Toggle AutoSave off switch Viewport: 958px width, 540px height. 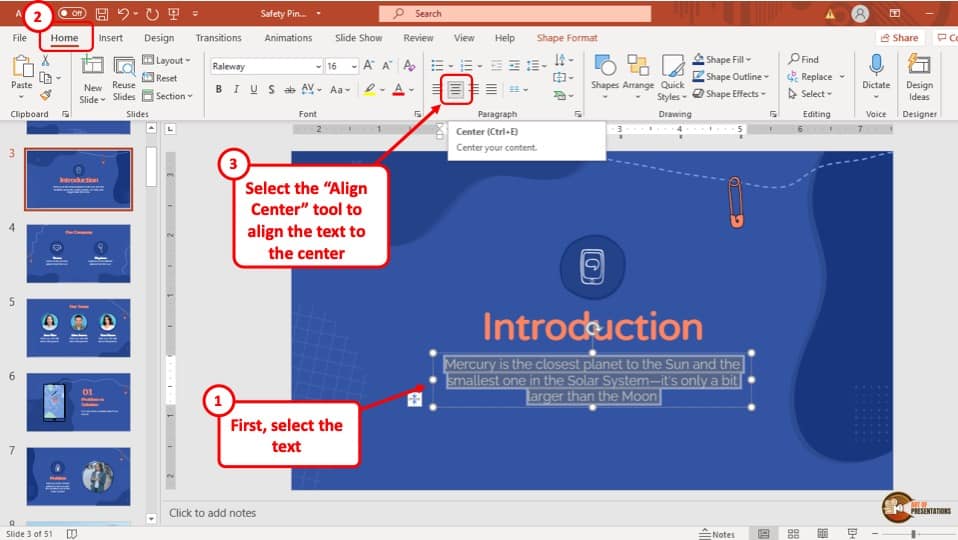[72, 13]
